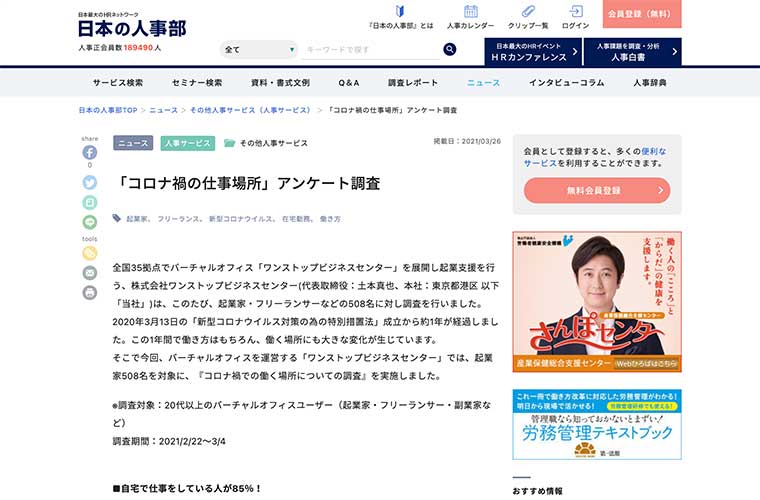Open 人事カレンダー calendar icon

coord(470,11)
